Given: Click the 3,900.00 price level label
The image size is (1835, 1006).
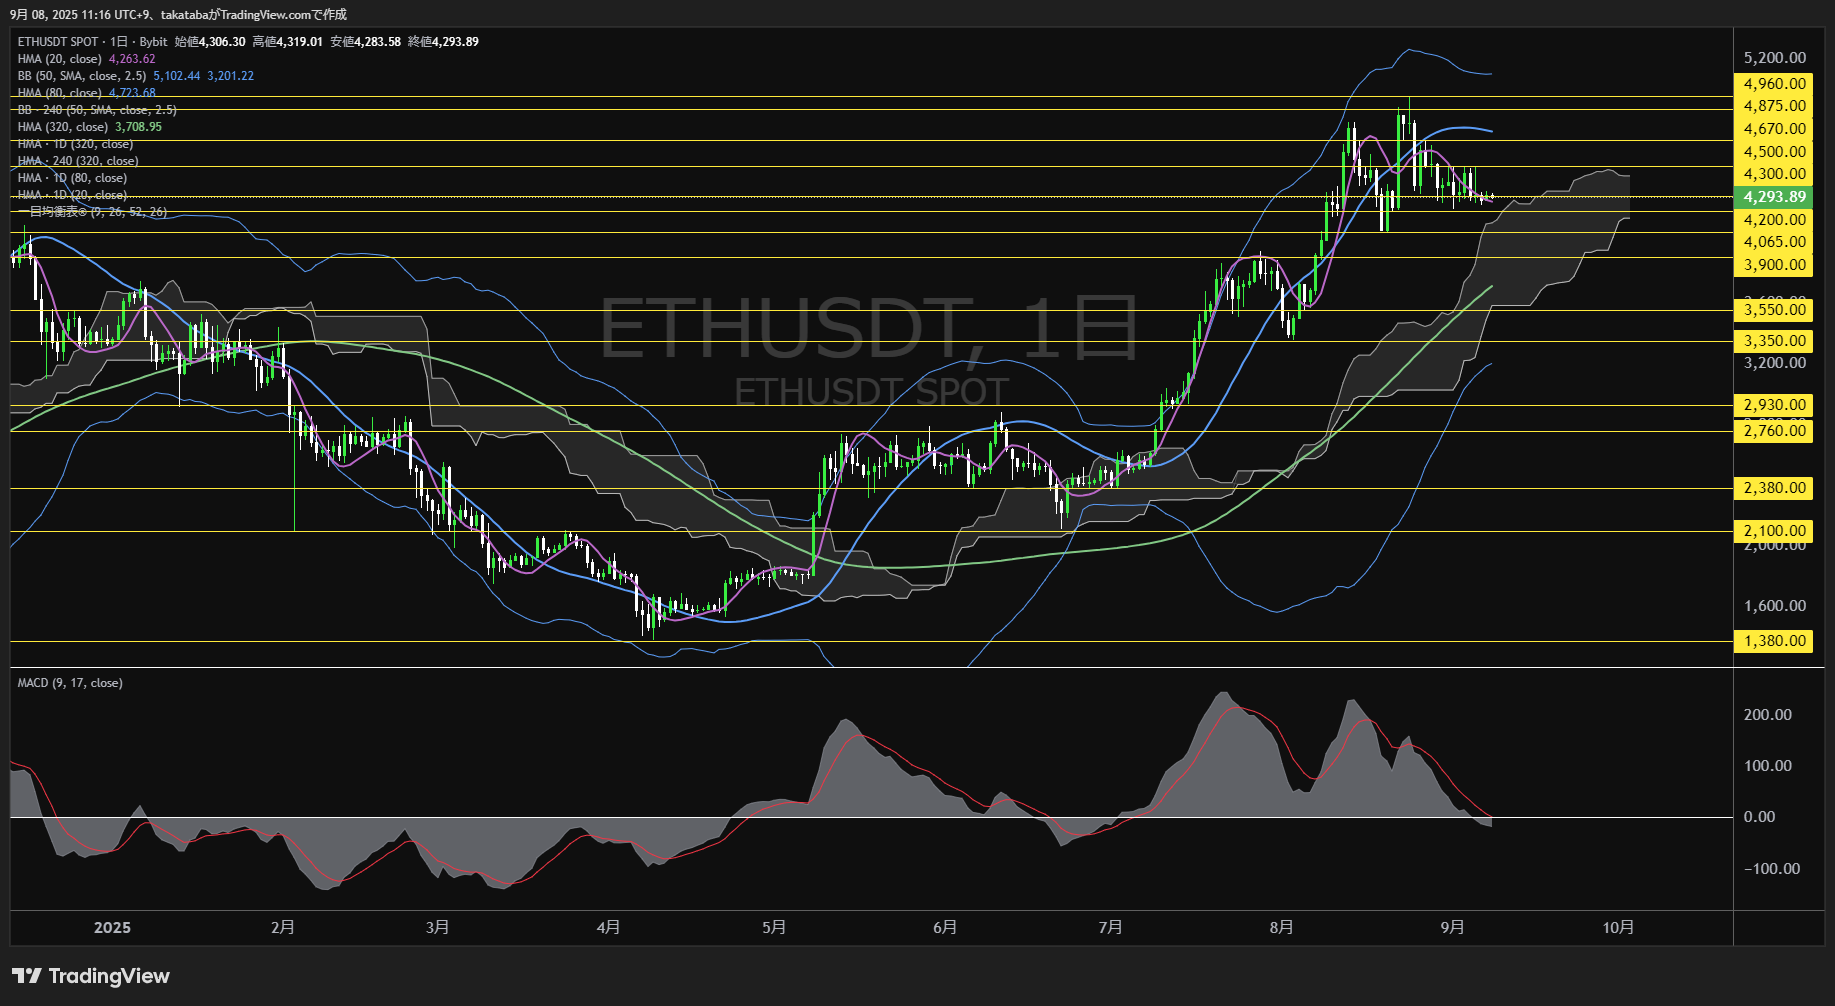Looking at the screenshot, I should pos(1773,265).
